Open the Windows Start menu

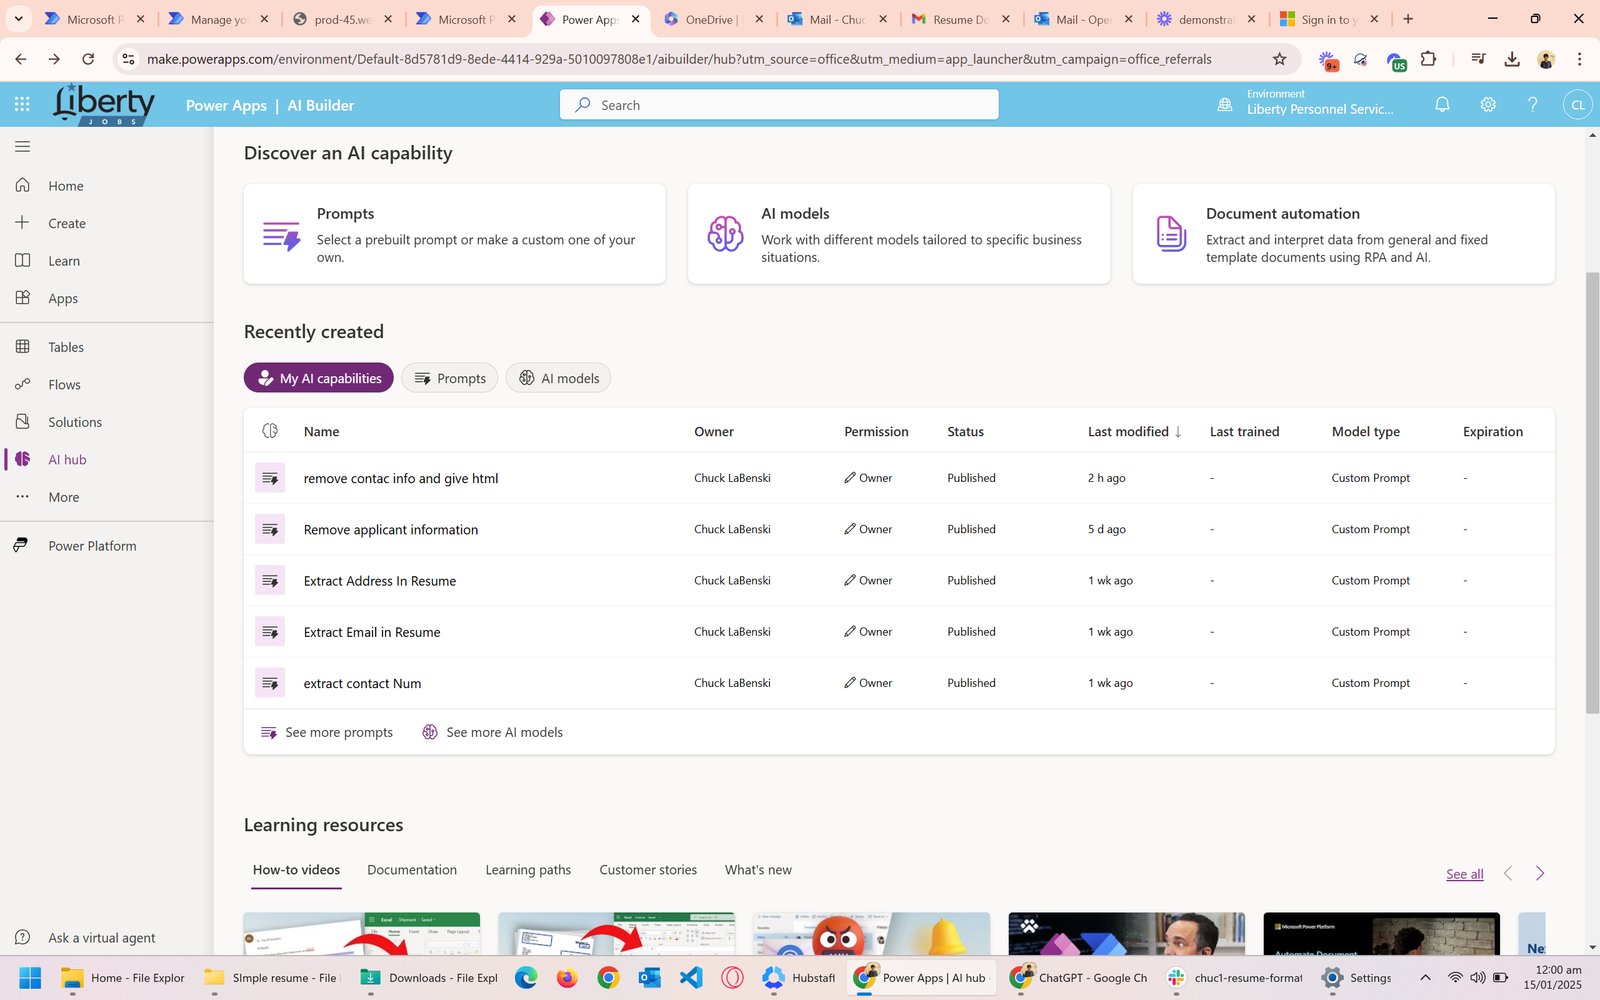(x=30, y=977)
